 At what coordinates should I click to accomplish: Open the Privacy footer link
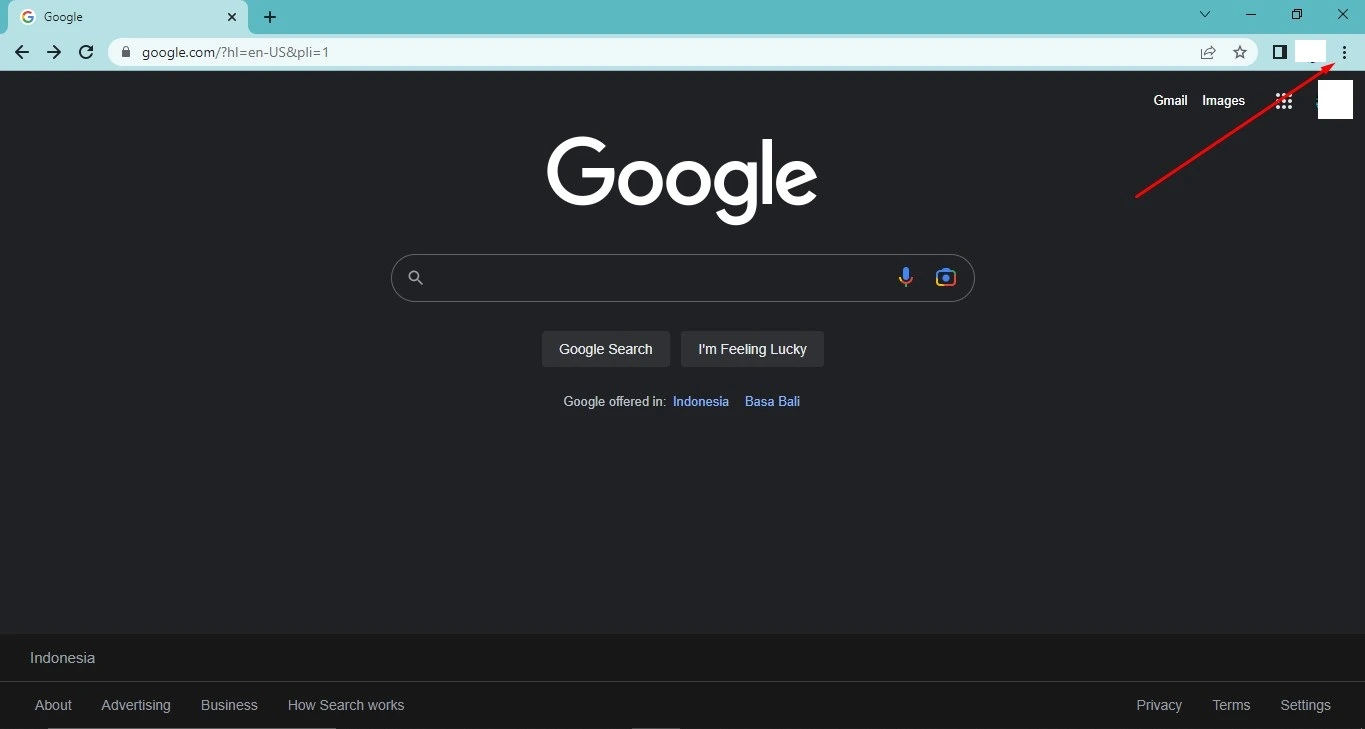(1159, 705)
